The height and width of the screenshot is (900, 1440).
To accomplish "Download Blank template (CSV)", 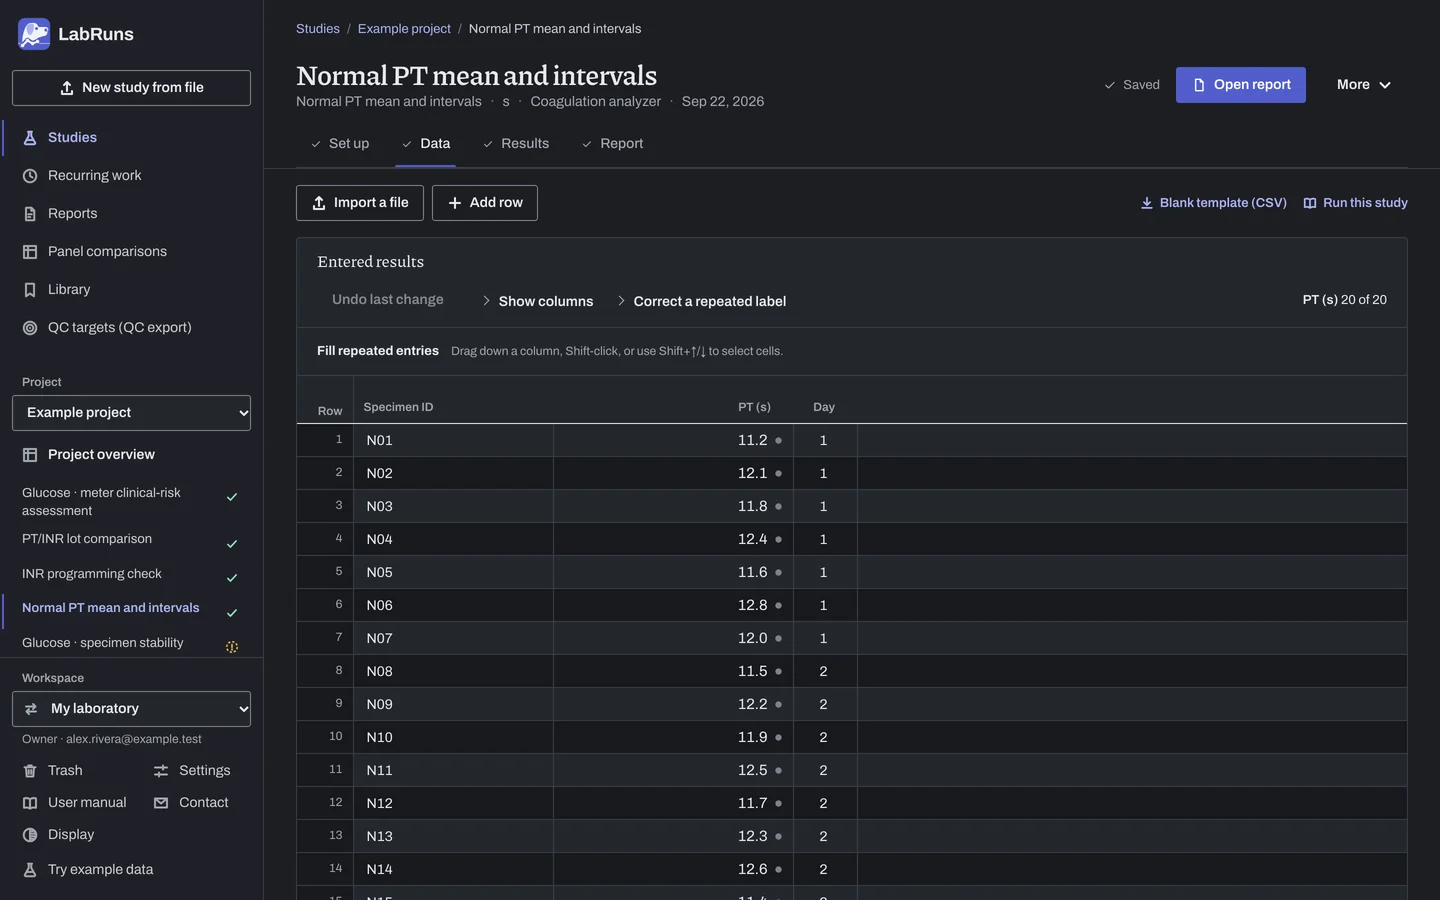I will tap(1214, 203).
